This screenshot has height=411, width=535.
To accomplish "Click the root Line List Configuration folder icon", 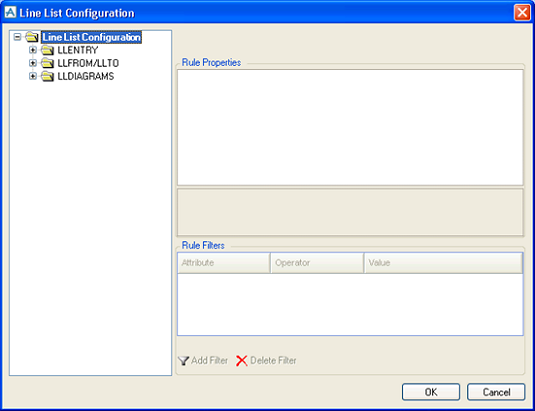I will 32,37.
